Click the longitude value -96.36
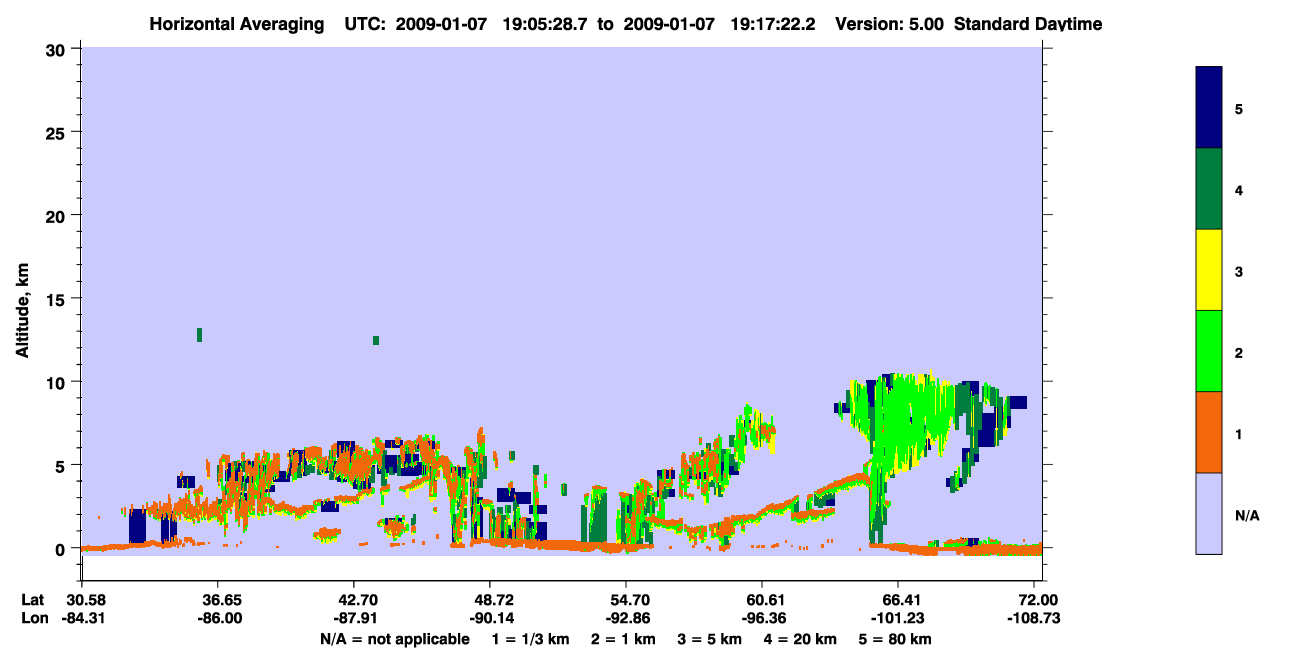 pyautogui.click(x=762, y=618)
